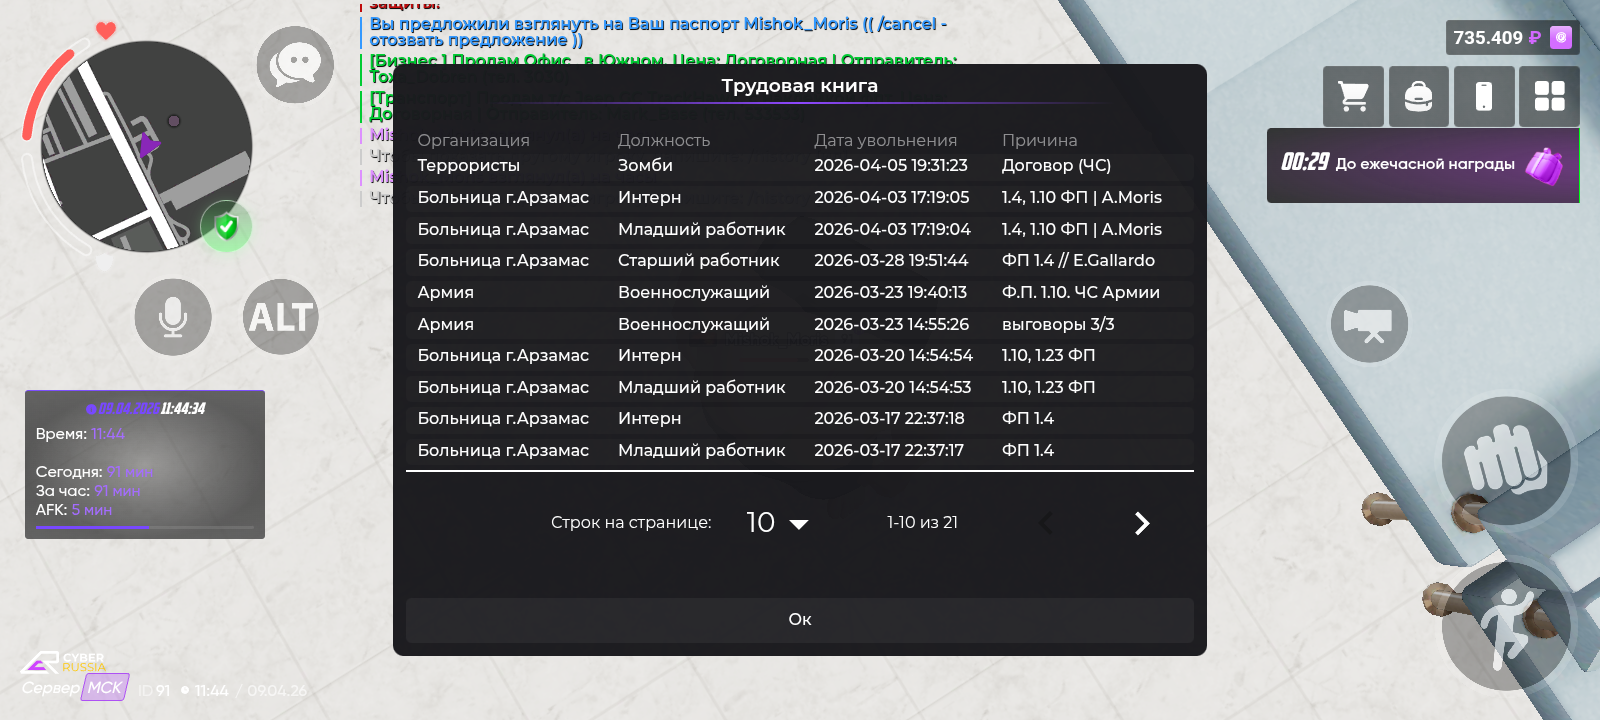Expand the rows per page dropdown
Image resolution: width=1600 pixels, height=720 pixels.
[778, 523]
